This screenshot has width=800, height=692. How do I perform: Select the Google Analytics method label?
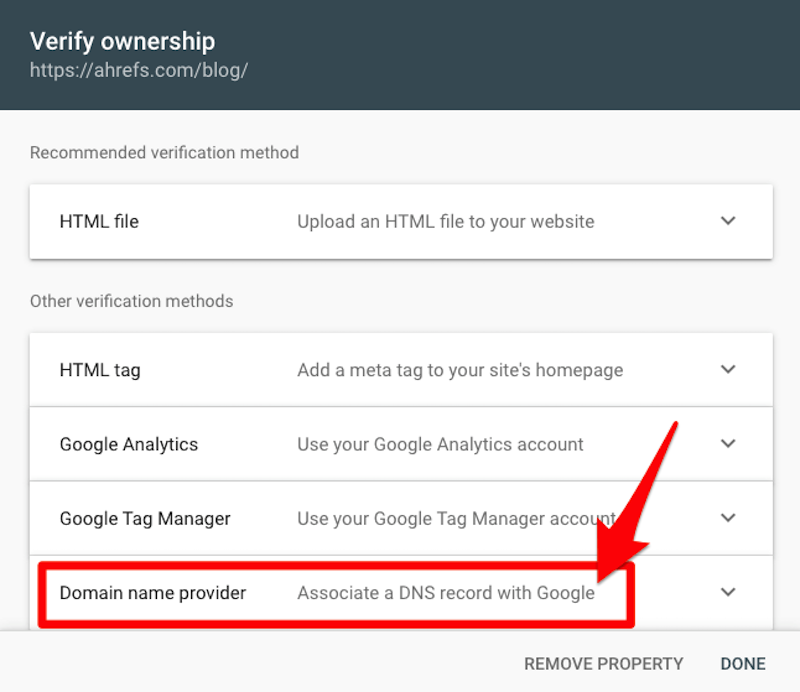(129, 444)
